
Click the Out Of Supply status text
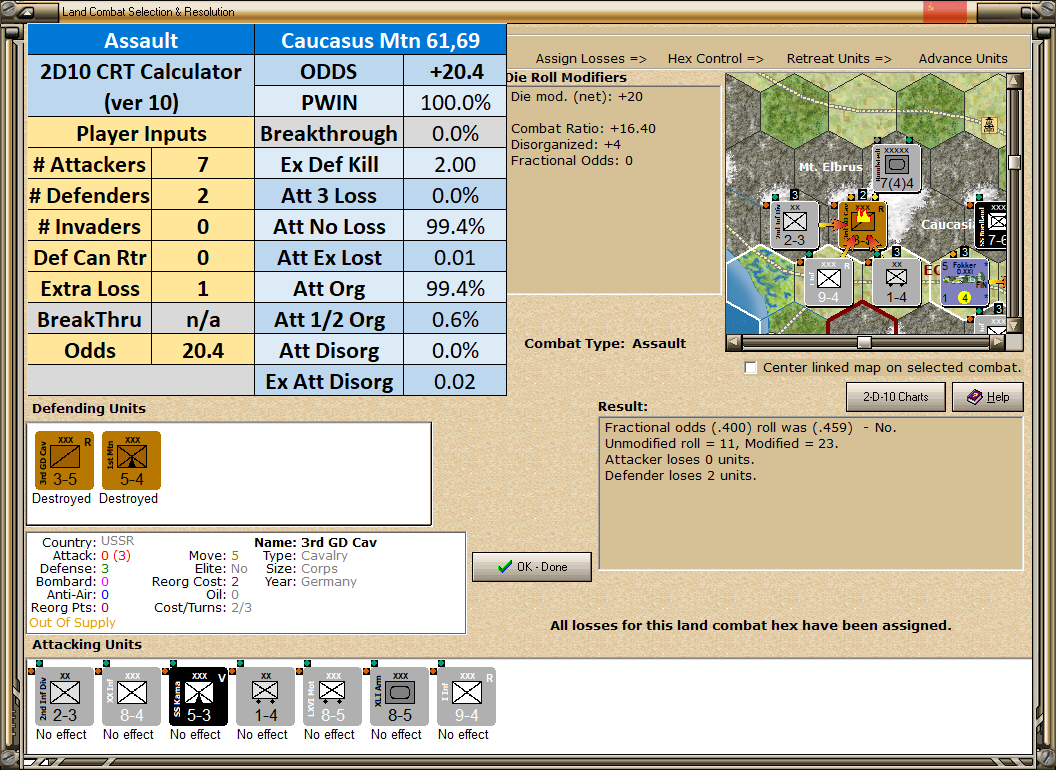pyautogui.click(x=72, y=622)
